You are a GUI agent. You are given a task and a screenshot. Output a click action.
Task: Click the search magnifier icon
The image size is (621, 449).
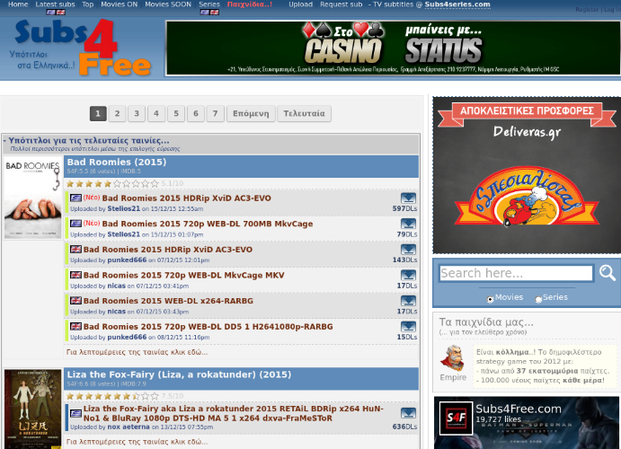point(607,273)
